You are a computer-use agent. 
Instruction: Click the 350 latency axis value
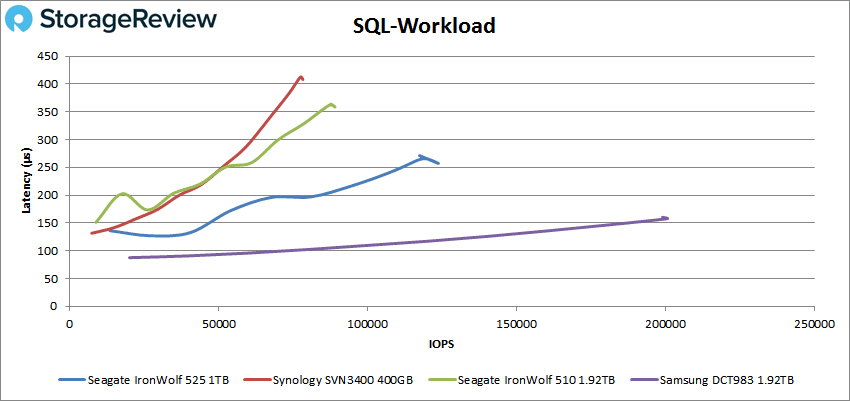(x=49, y=112)
